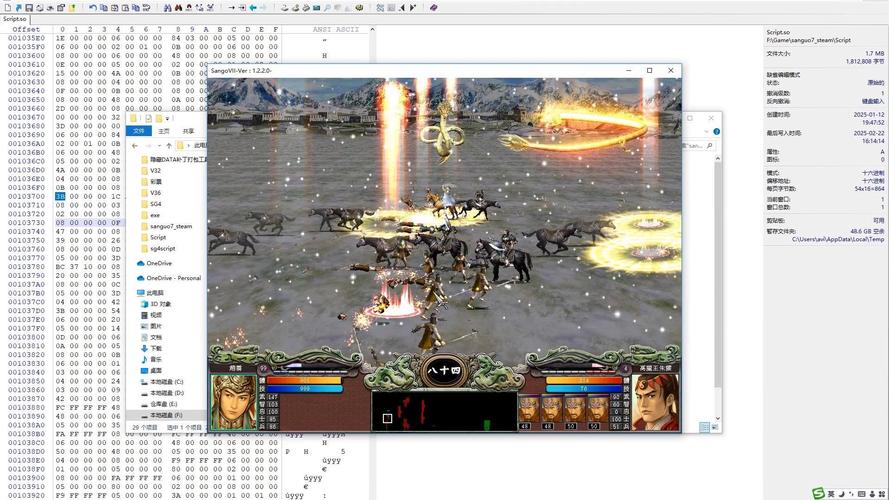Click the purple icon at the toolbar's end

[433, 8]
